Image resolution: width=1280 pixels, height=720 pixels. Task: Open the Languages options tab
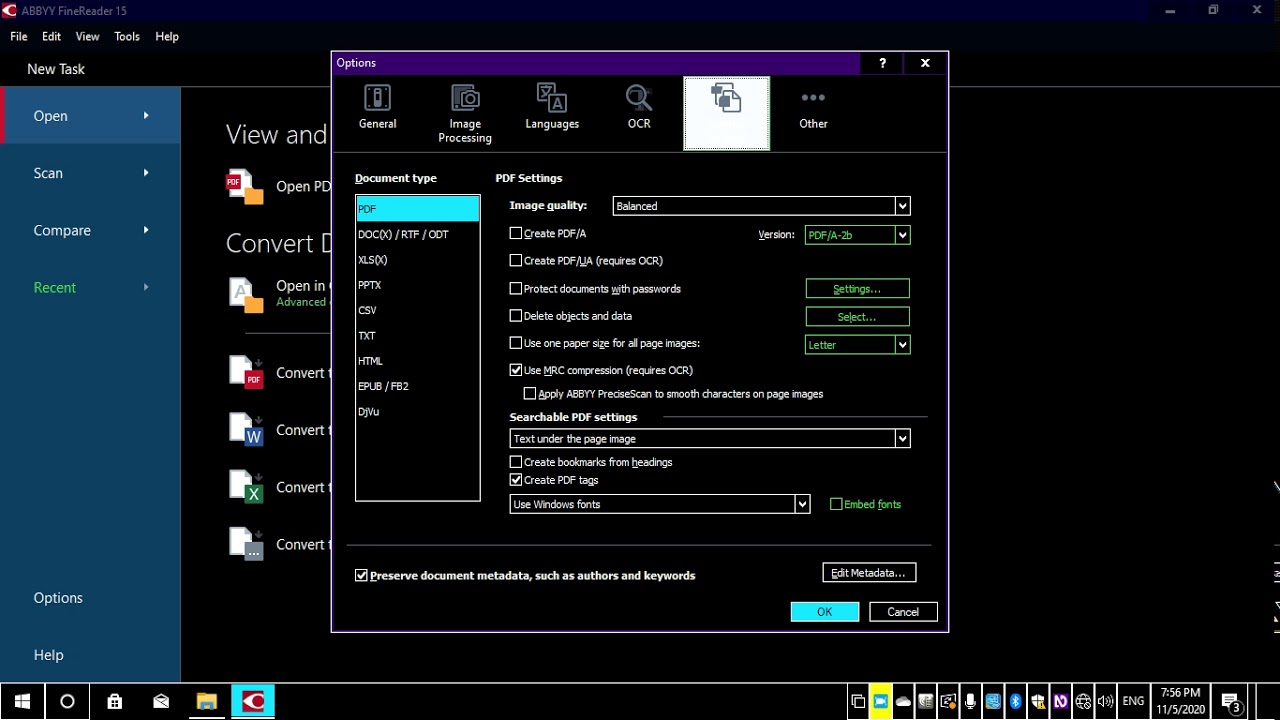pos(552,109)
